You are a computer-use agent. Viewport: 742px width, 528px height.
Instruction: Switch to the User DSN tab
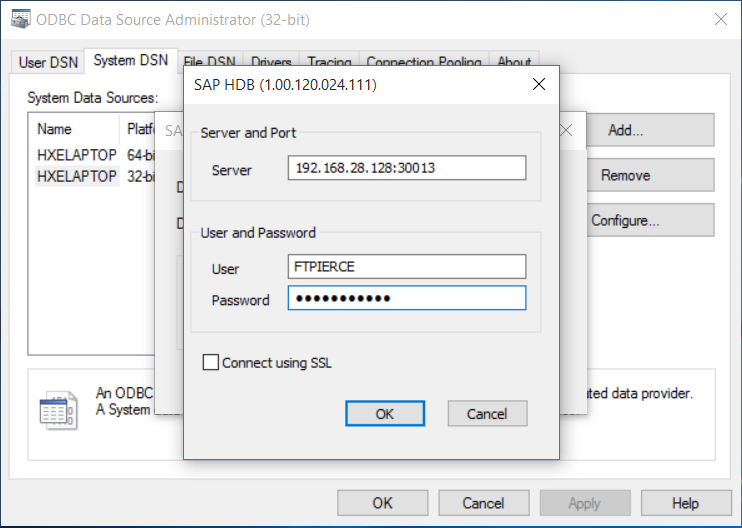pyautogui.click(x=48, y=62)
